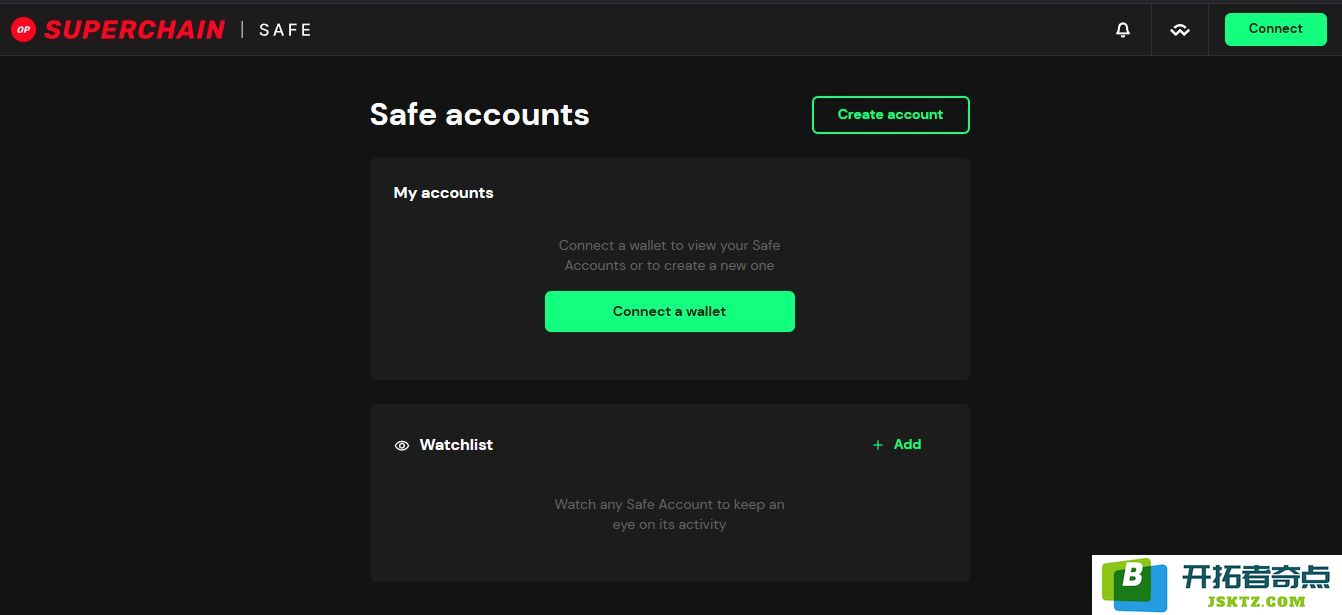Screen dimensions: 1342x615
Task: Click the Create account button
Action: (891, 115)
